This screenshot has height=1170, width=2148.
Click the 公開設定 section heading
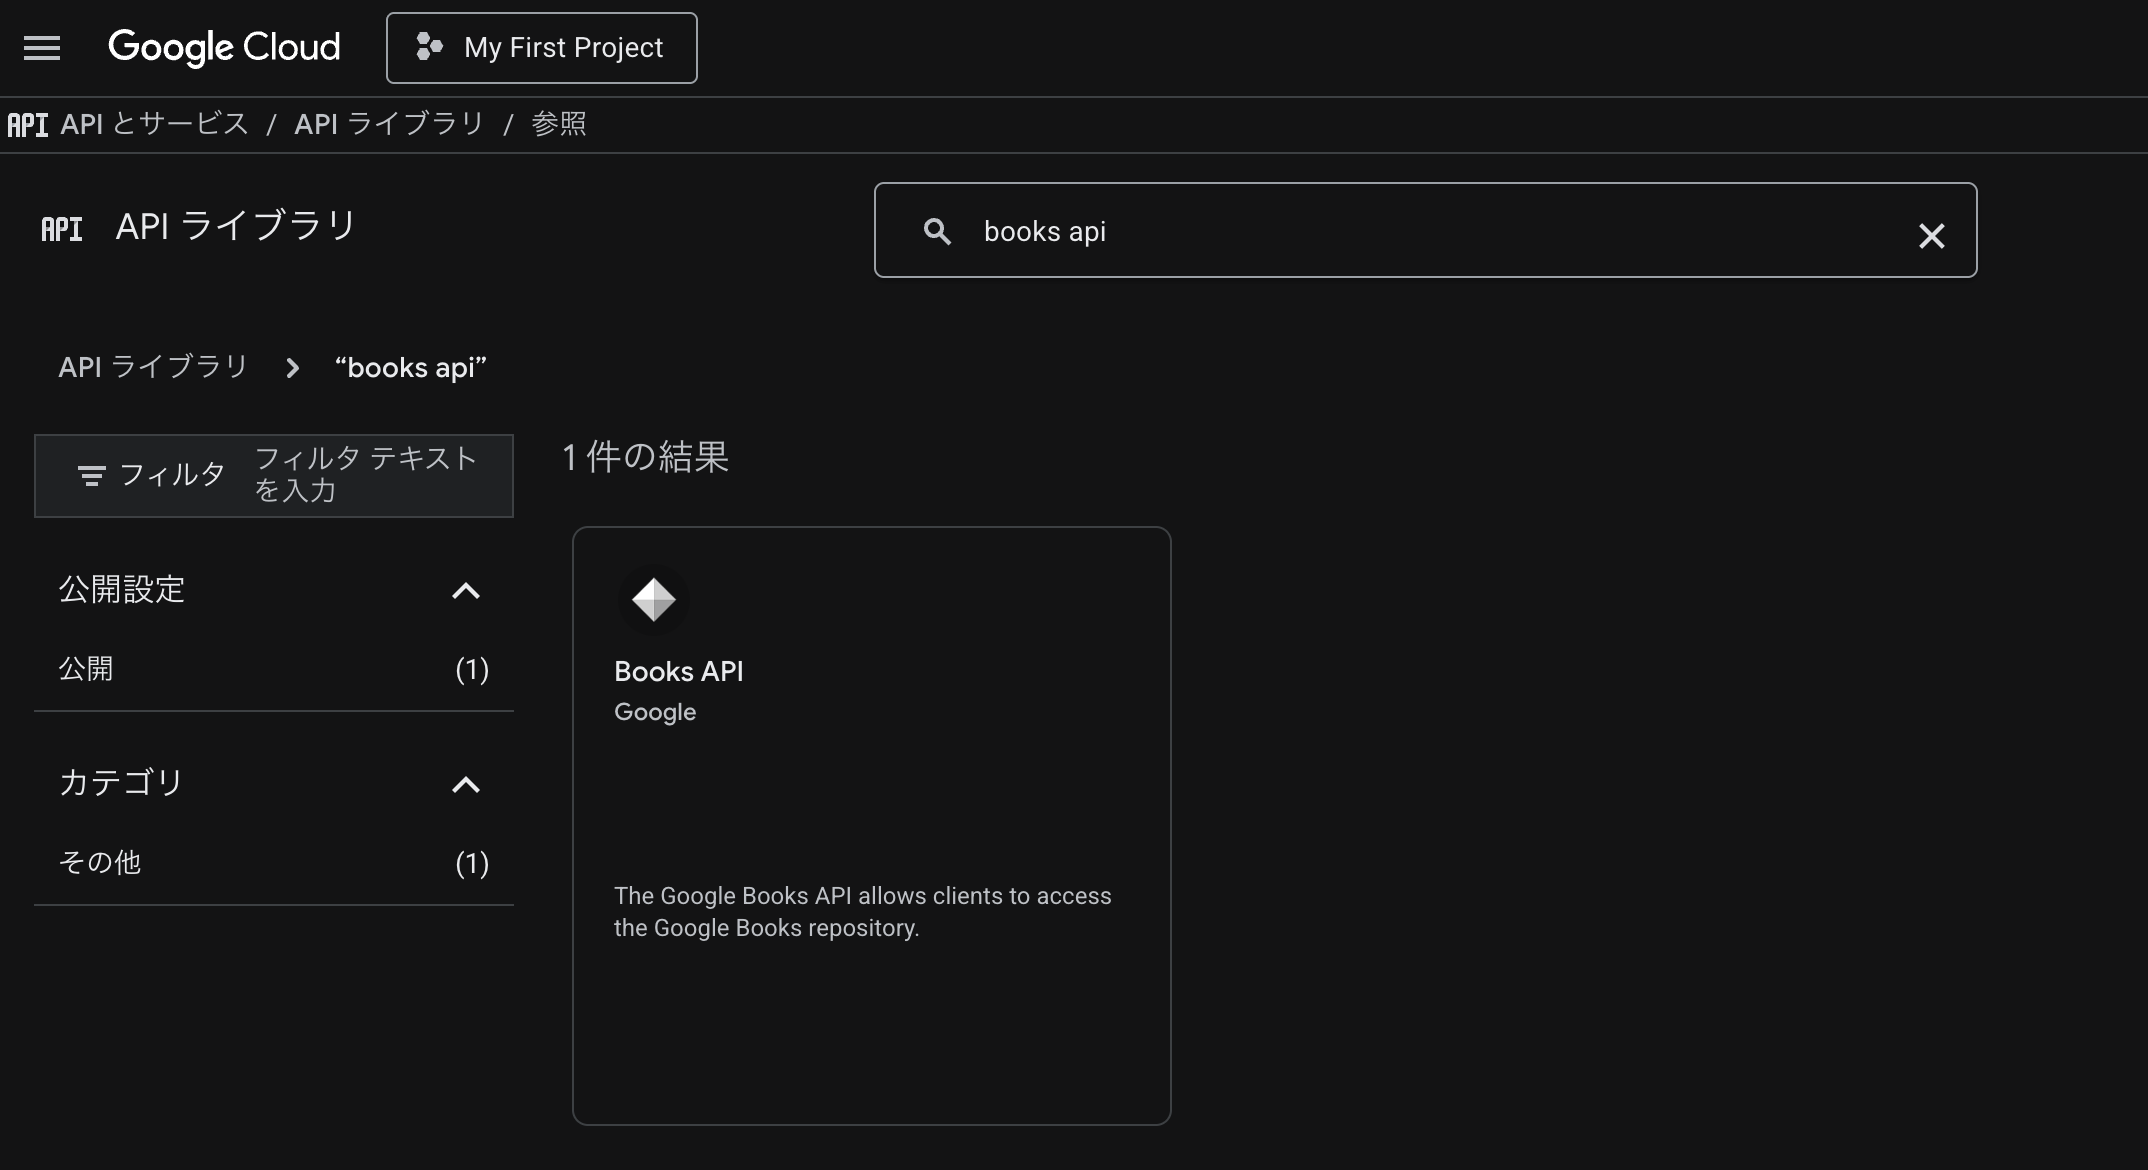point(122,589)
